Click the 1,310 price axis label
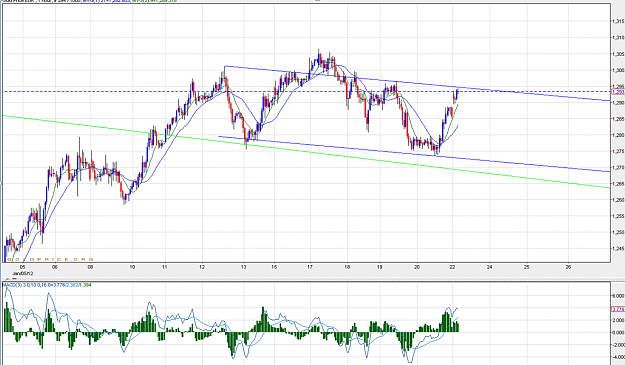Image resolution: width=625 pixels, height=365 pixels. click(x=618, y=37)
